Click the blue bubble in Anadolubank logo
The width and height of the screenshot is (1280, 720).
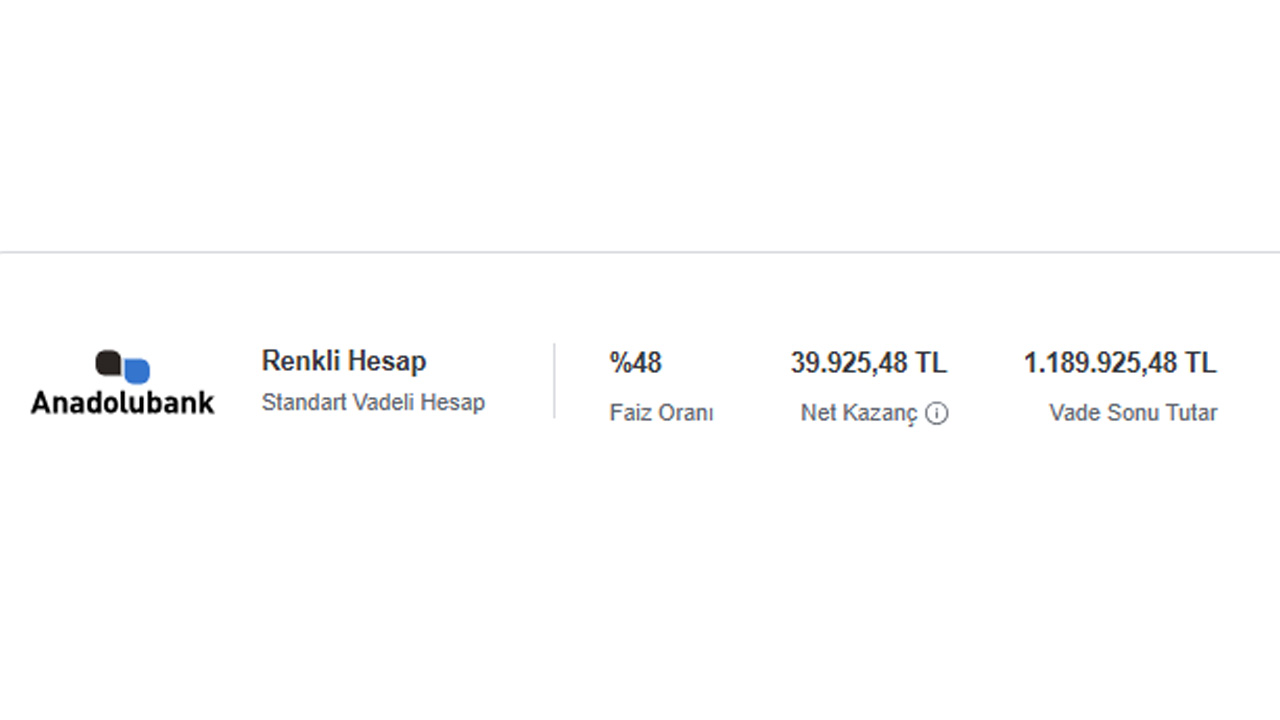tap(137, 372)
